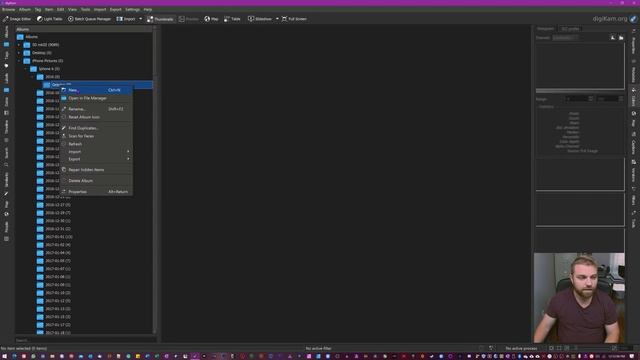Choose Reset Album Icon
The height and width of the screenshot is (360, 640).
point(96,117)
